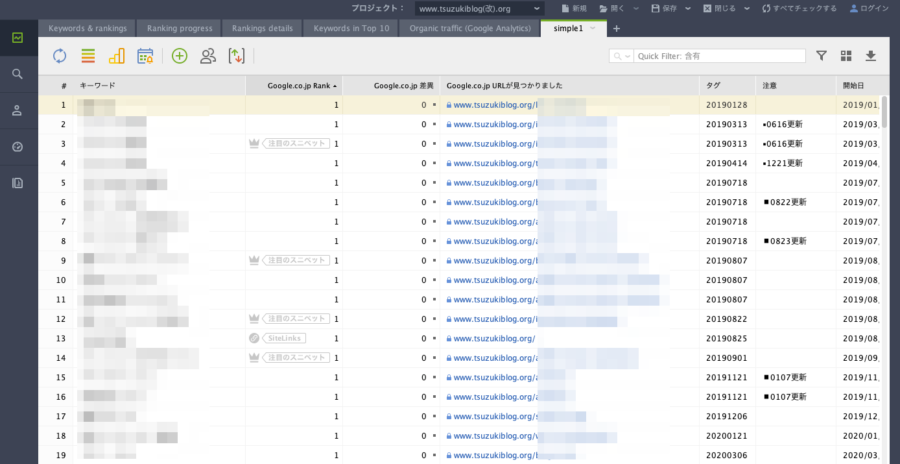Open the Quick Filter search-type dropdown
Image resolution: width=900 pixels, height=464 pixels.
622,56
